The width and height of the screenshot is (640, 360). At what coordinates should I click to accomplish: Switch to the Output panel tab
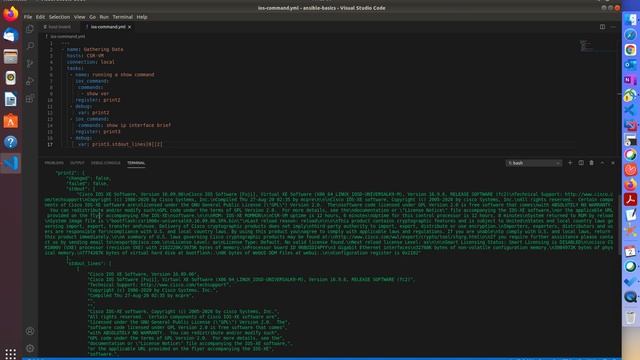point(77,163)
